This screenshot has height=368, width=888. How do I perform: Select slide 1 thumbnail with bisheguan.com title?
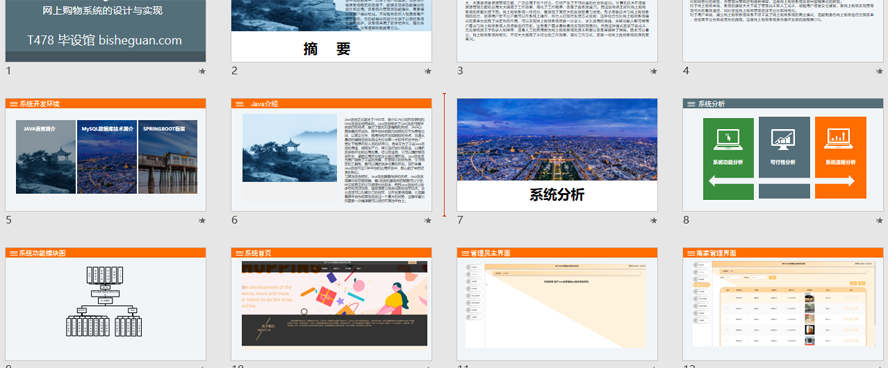(105, 31)
